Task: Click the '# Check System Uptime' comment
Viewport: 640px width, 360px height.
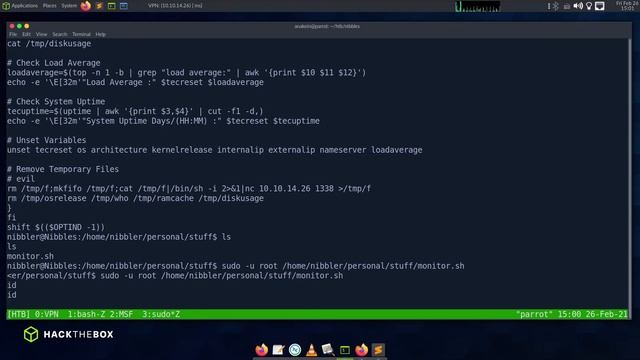Action: pos(56,102)
